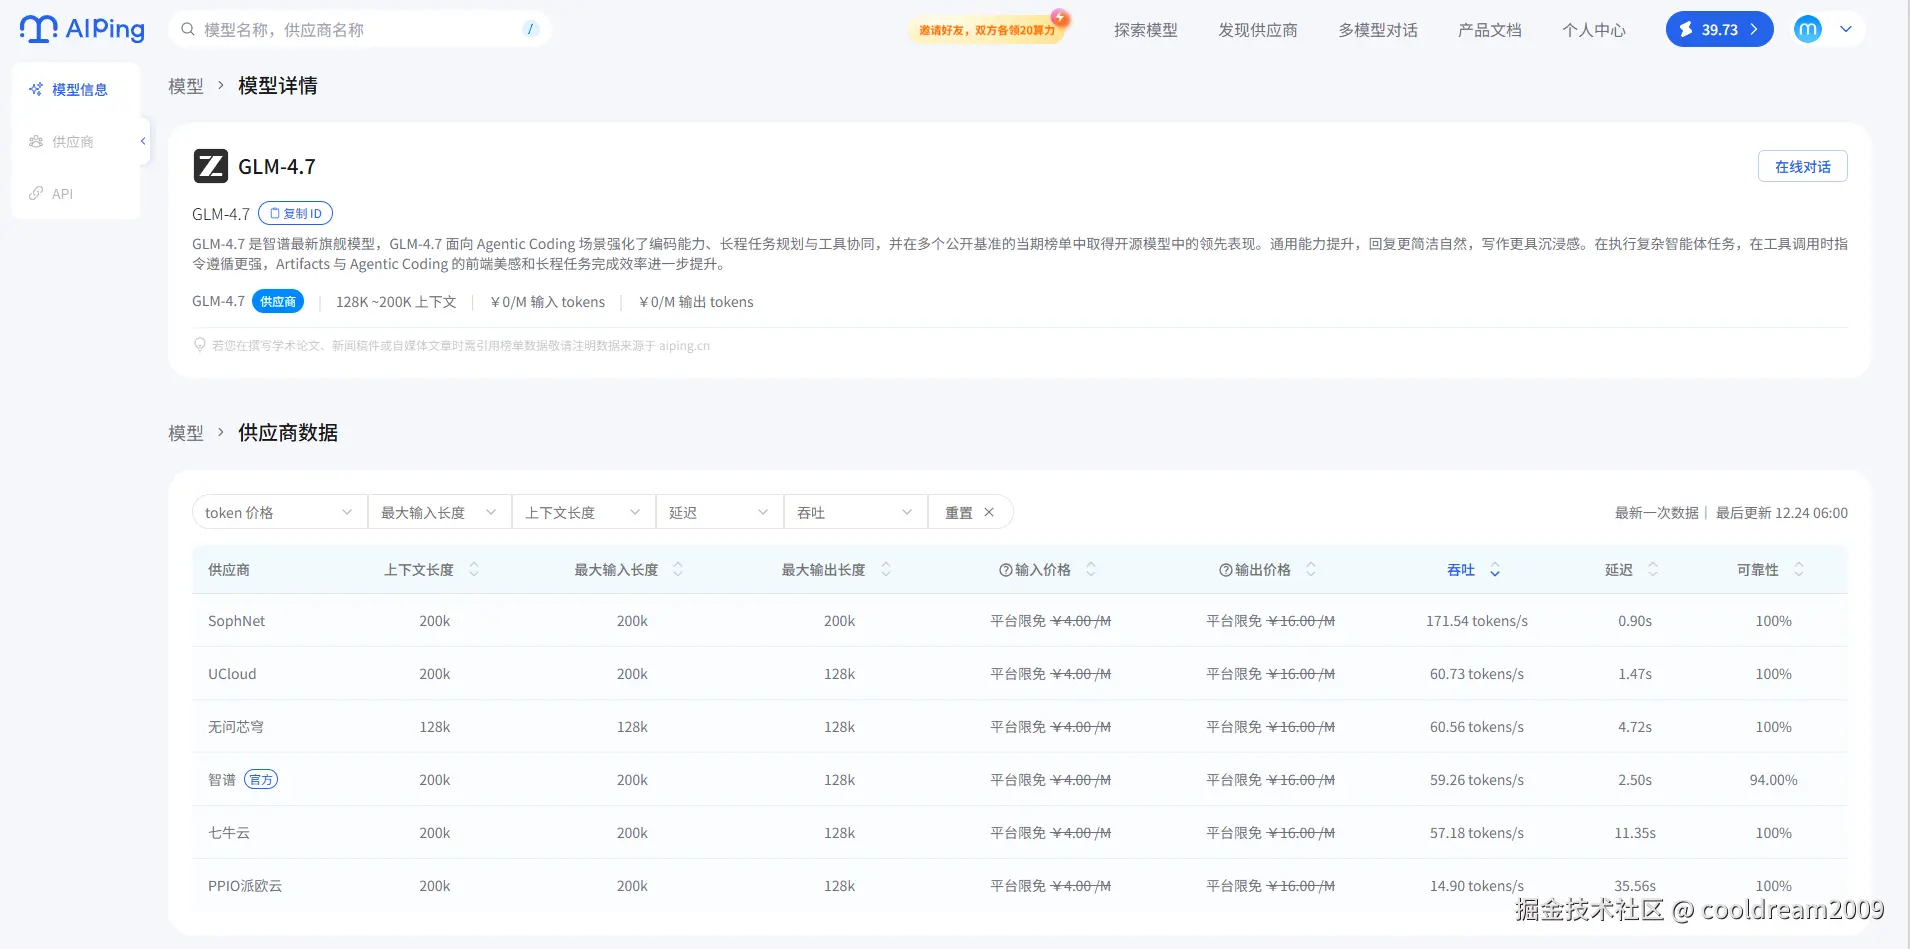Click the 重置 filter button

point(970,512)
